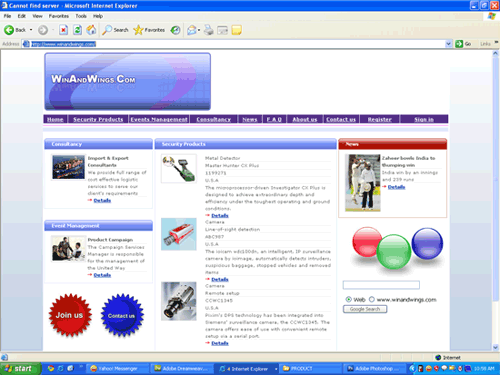Click the green Go arrow button
The width and height of the screenshot is (500, 375).
click(x=459, y=44)
